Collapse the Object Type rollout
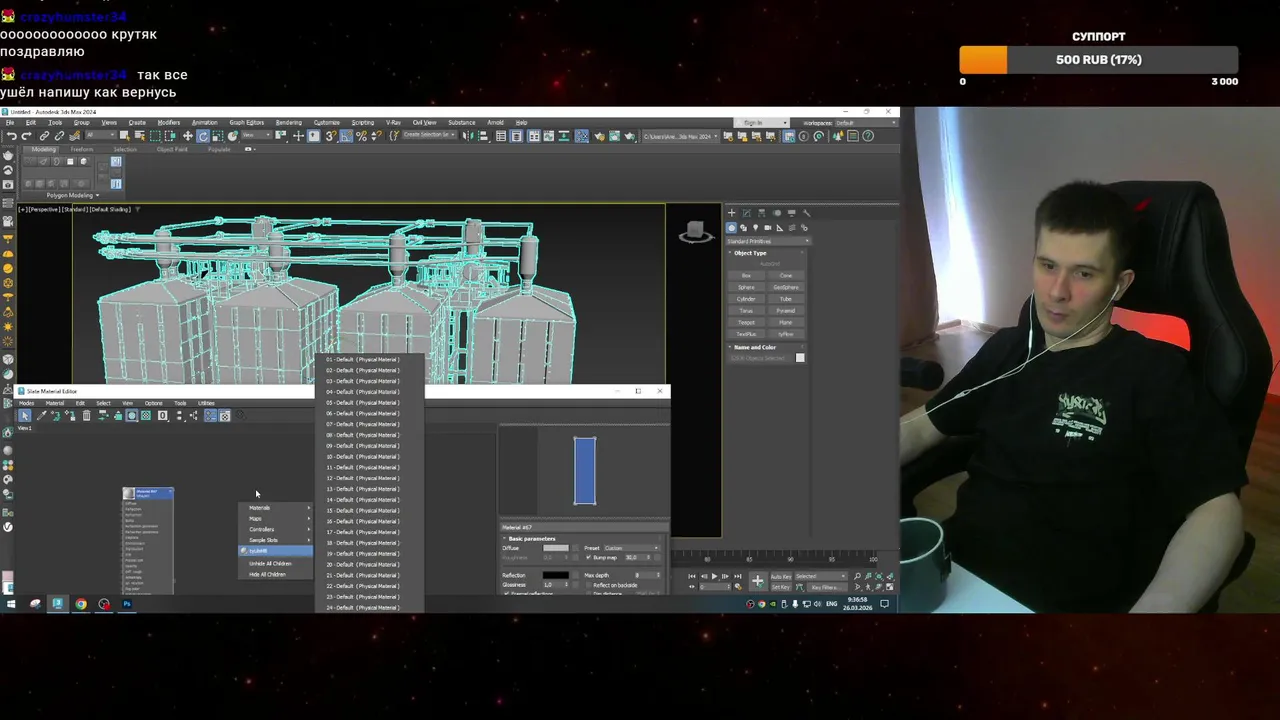This screenshot has height=720, width=1280. pyautogui.click(x=765, y=253)
